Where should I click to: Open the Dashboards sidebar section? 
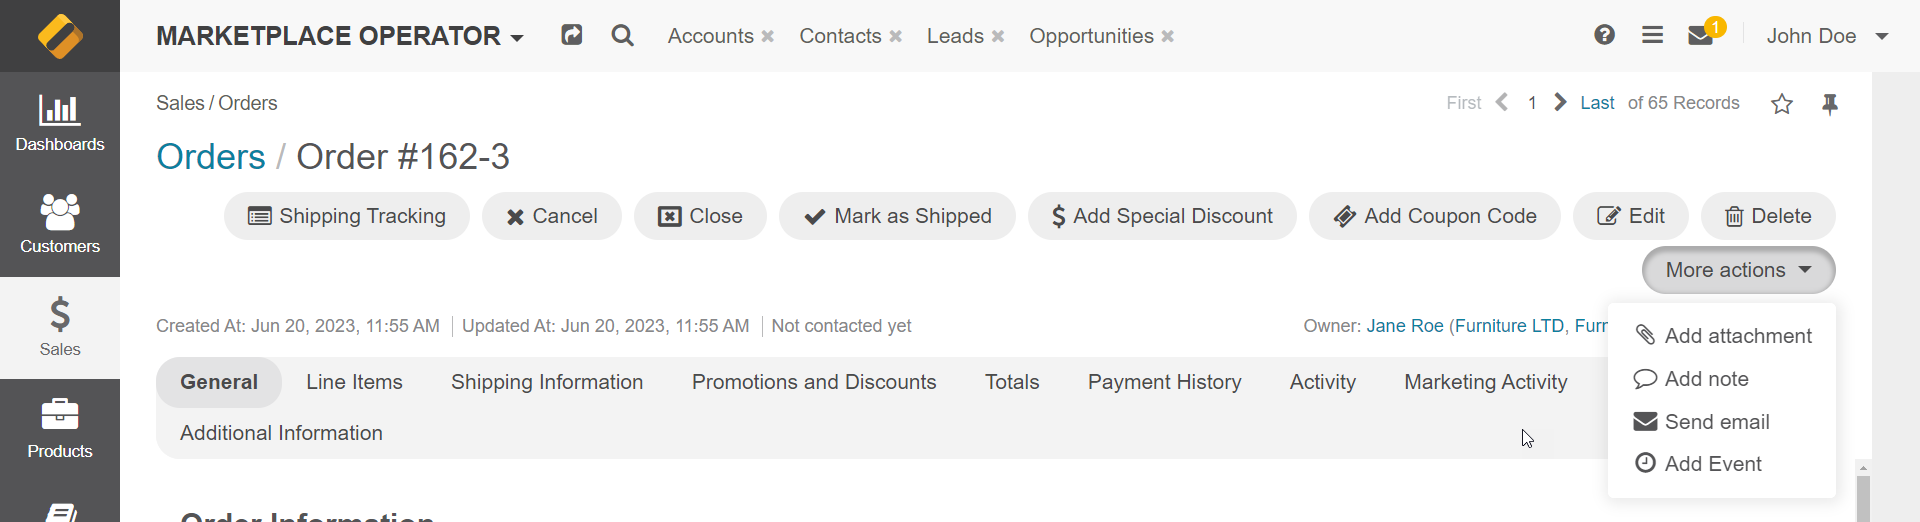(60, 123)
